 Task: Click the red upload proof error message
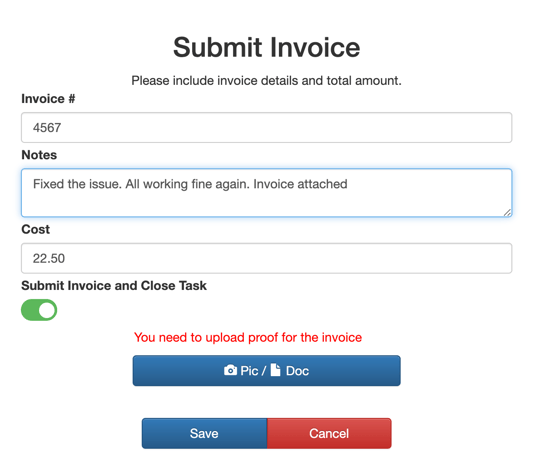(248, 337)
